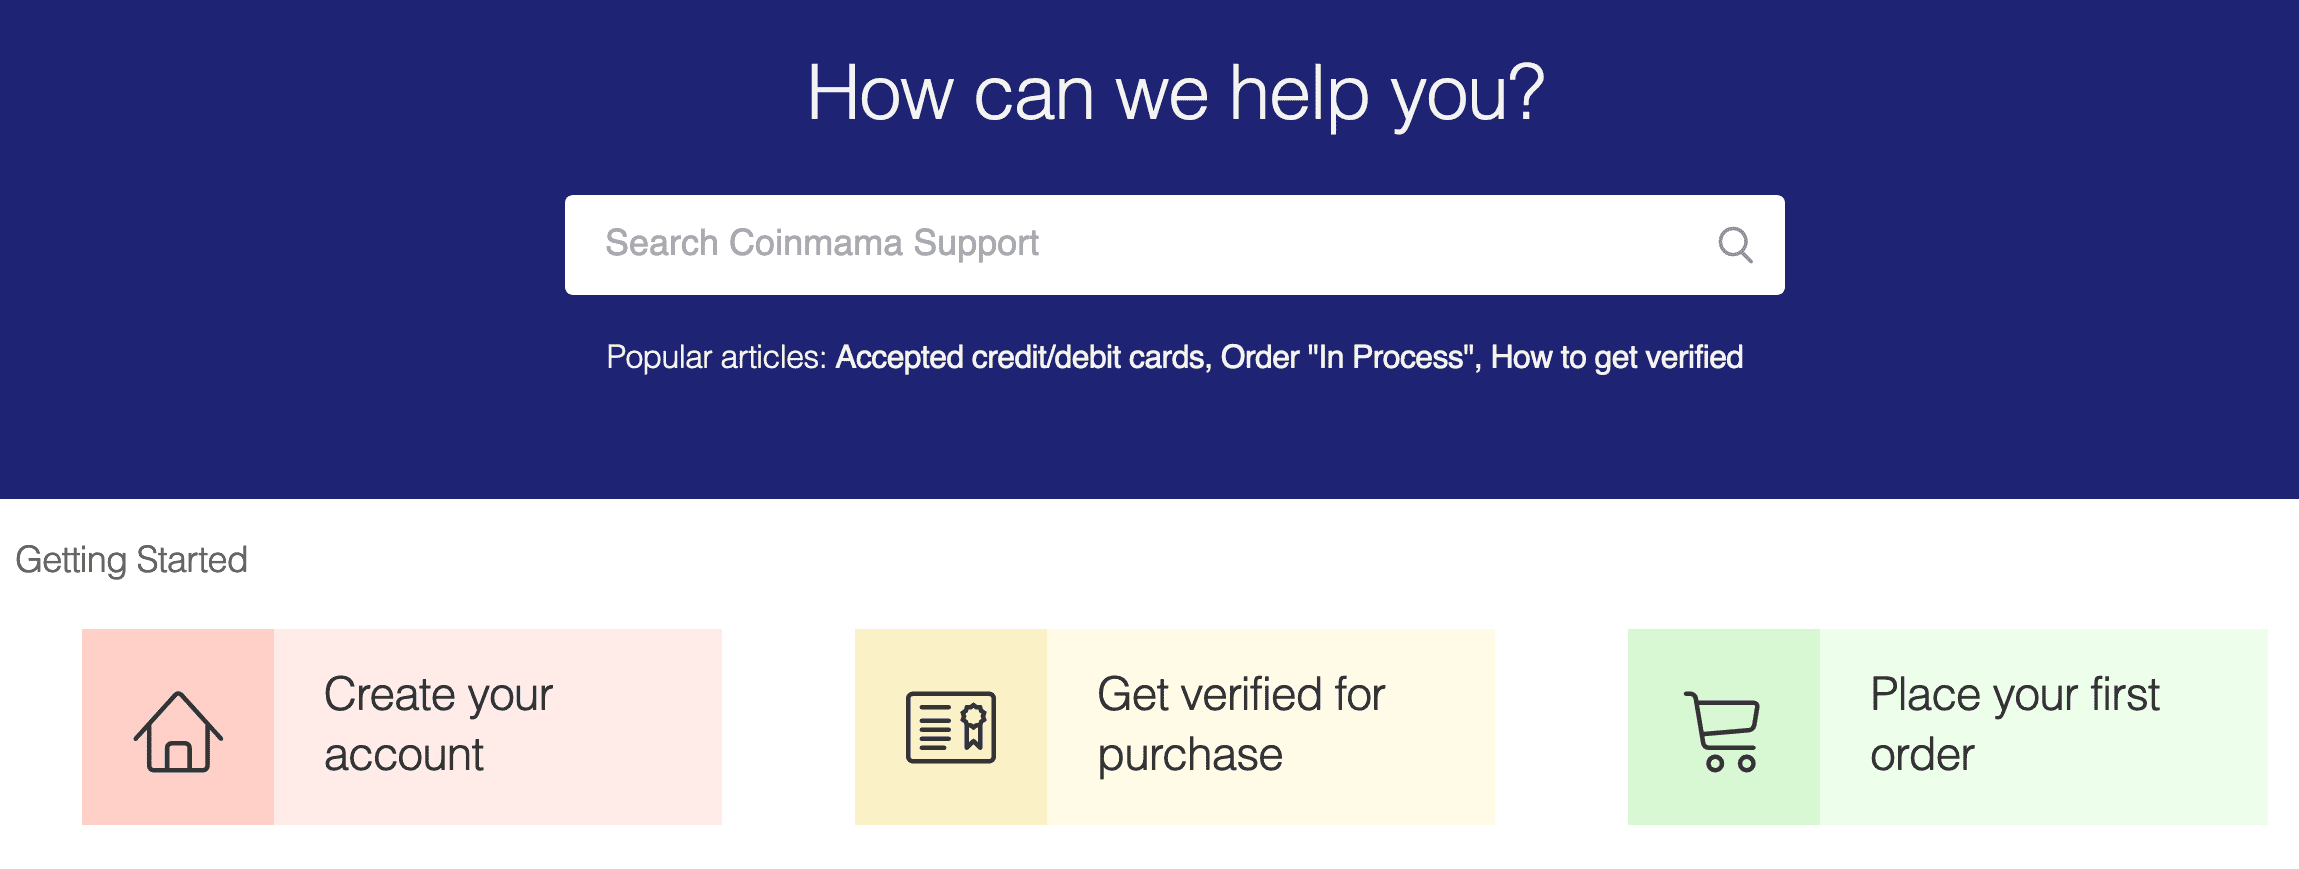The width and height of the screenshot is (2299, 869).
Task: Open the Create your account card text
Action: [438, 724]
